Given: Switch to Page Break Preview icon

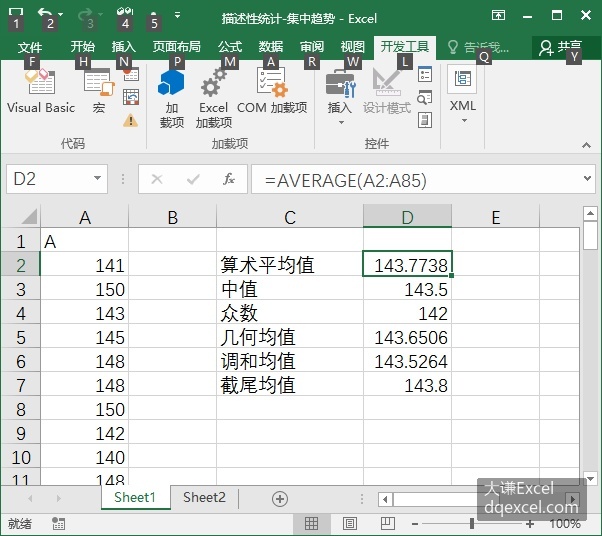Looking at the screenshot, I should click(x=387, y=523).
